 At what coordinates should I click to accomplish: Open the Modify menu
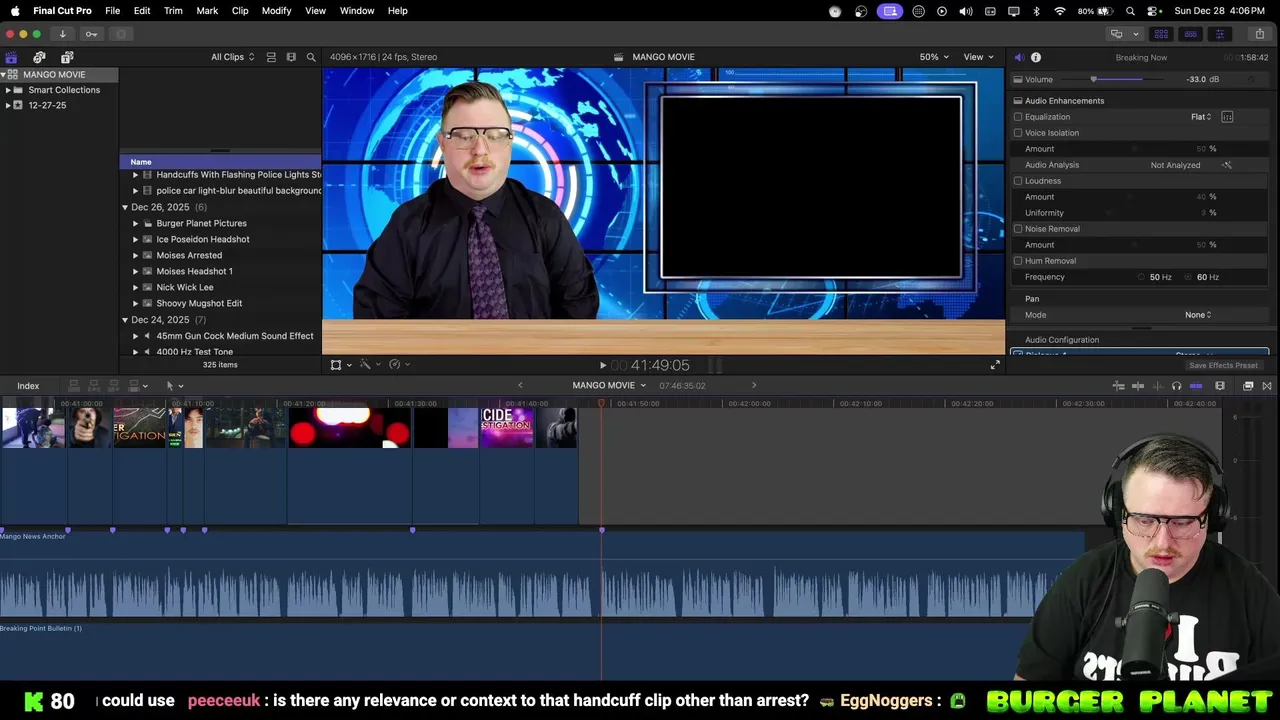coord(277,11)
